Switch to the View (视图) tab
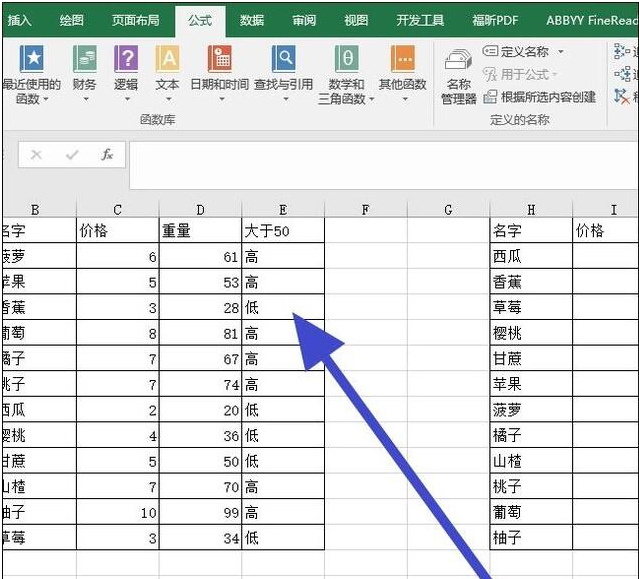 (356, 20)
